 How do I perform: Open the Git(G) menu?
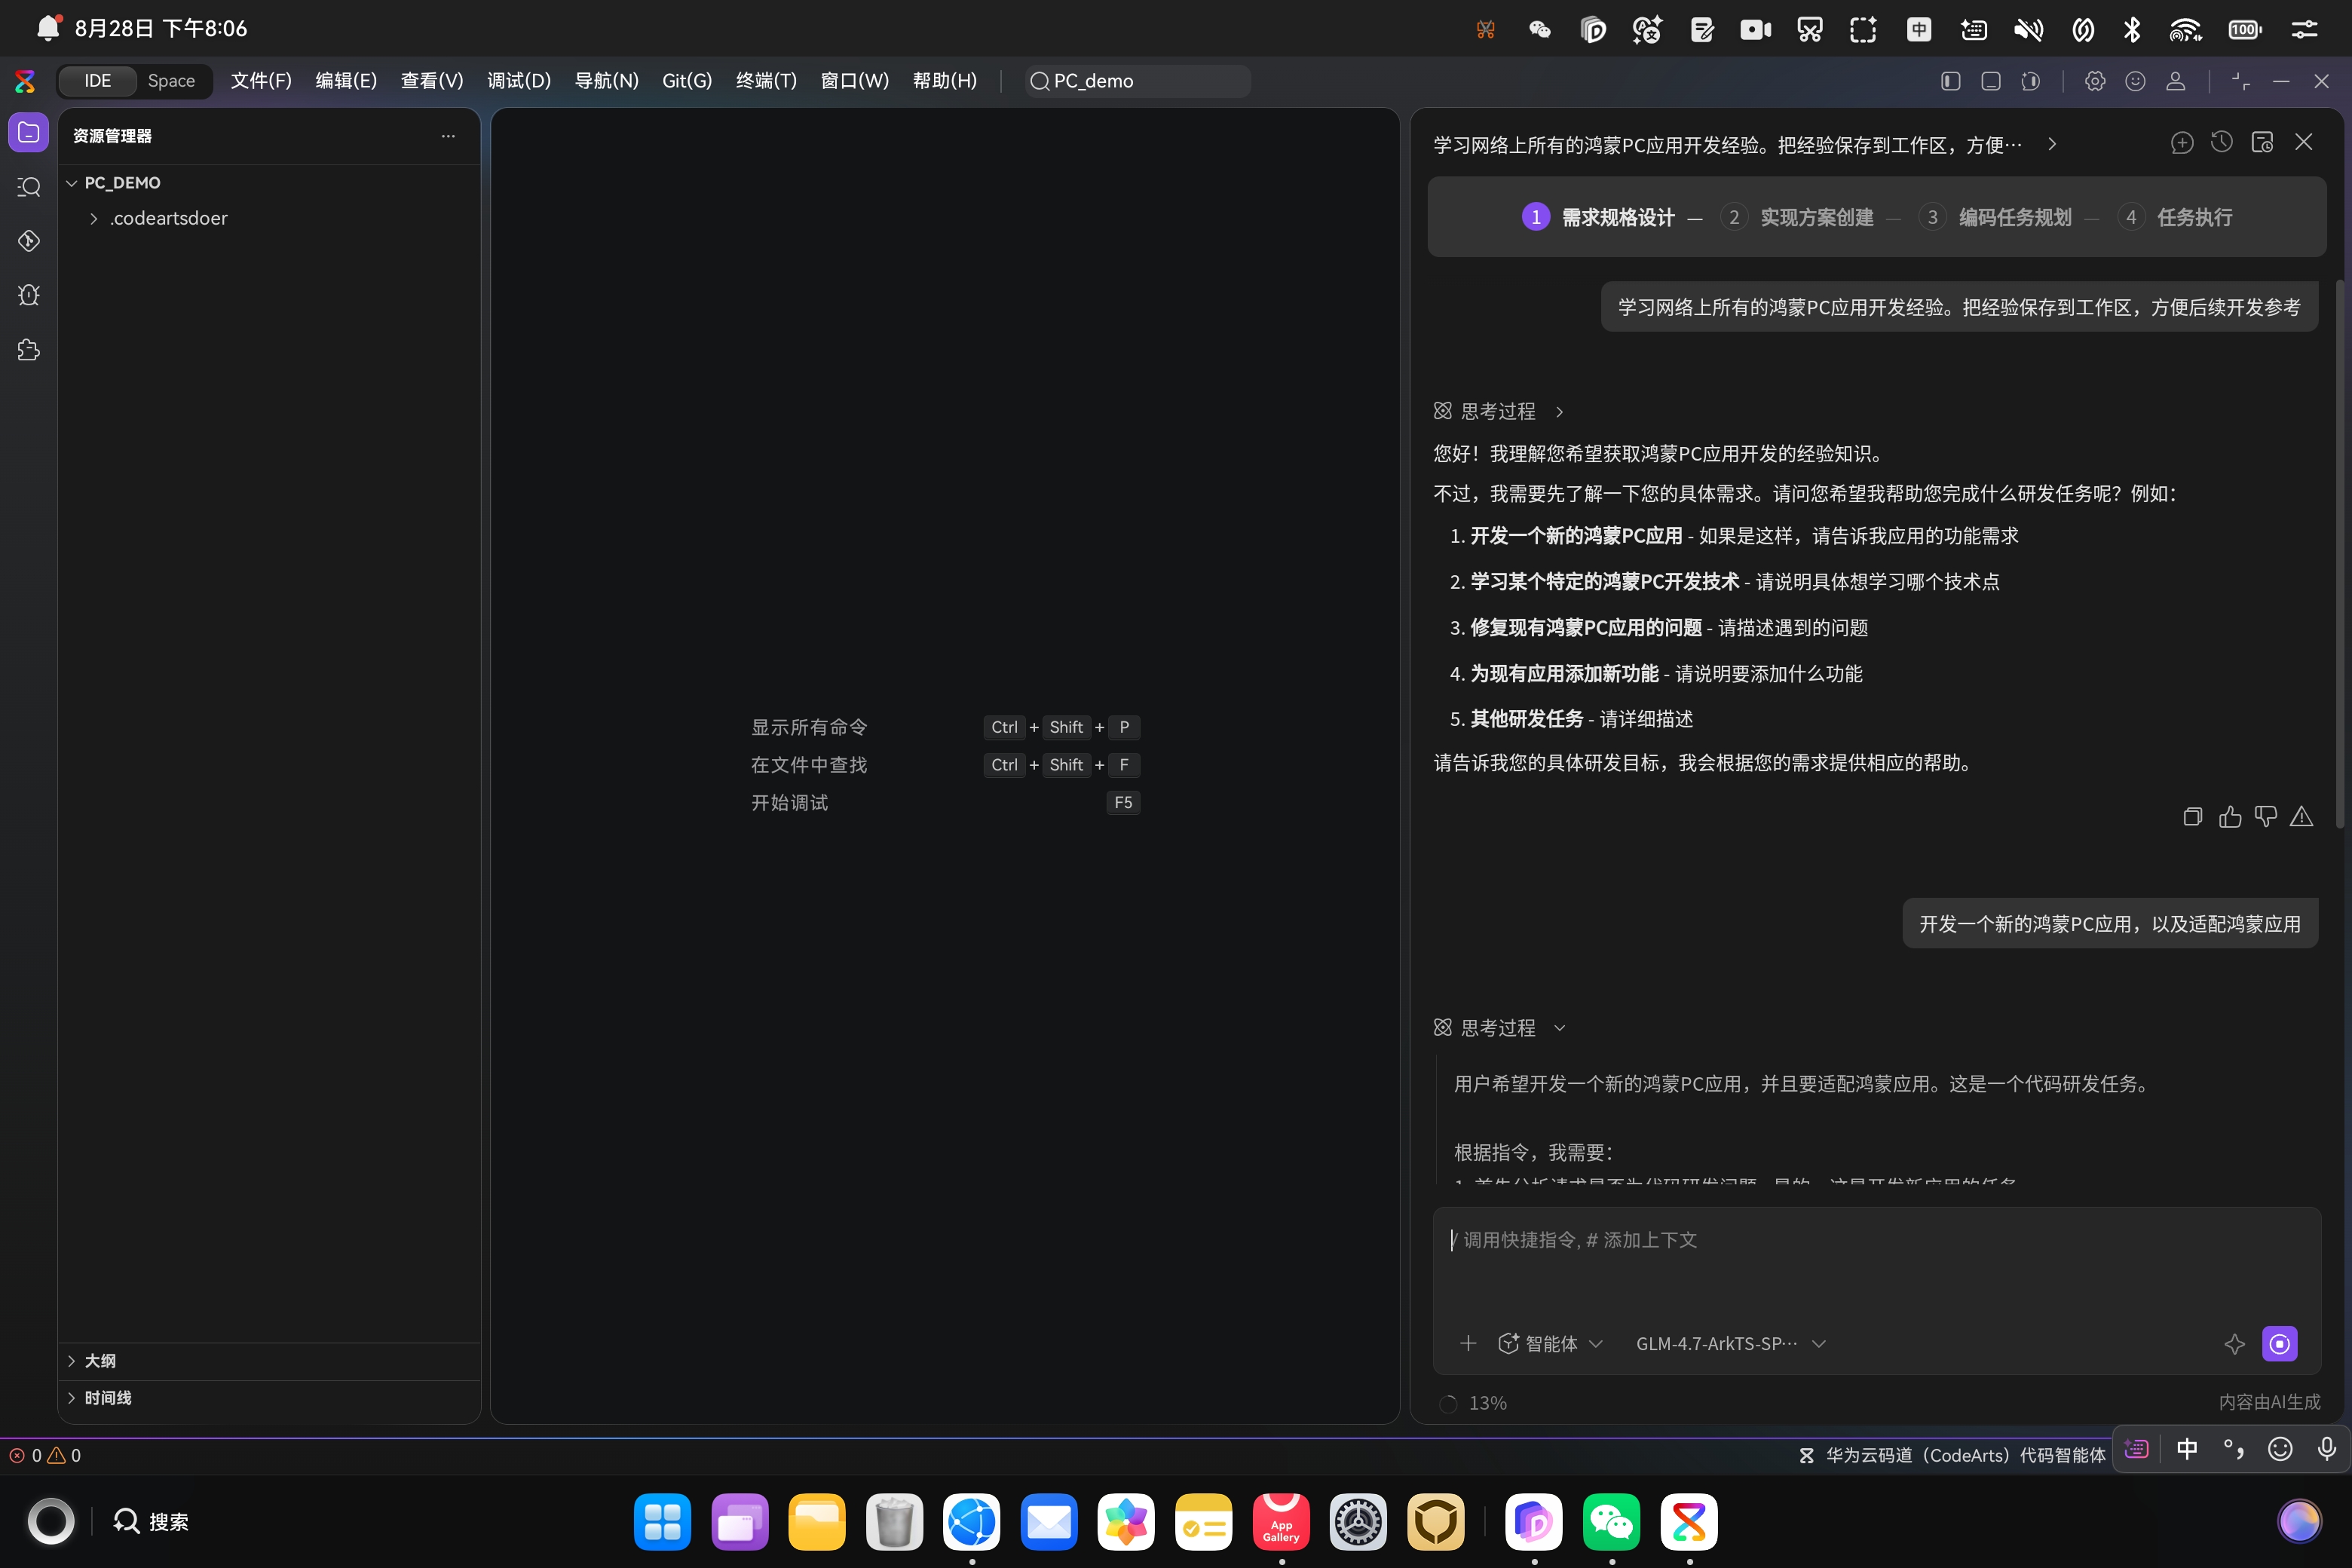(x=687, y=81)
